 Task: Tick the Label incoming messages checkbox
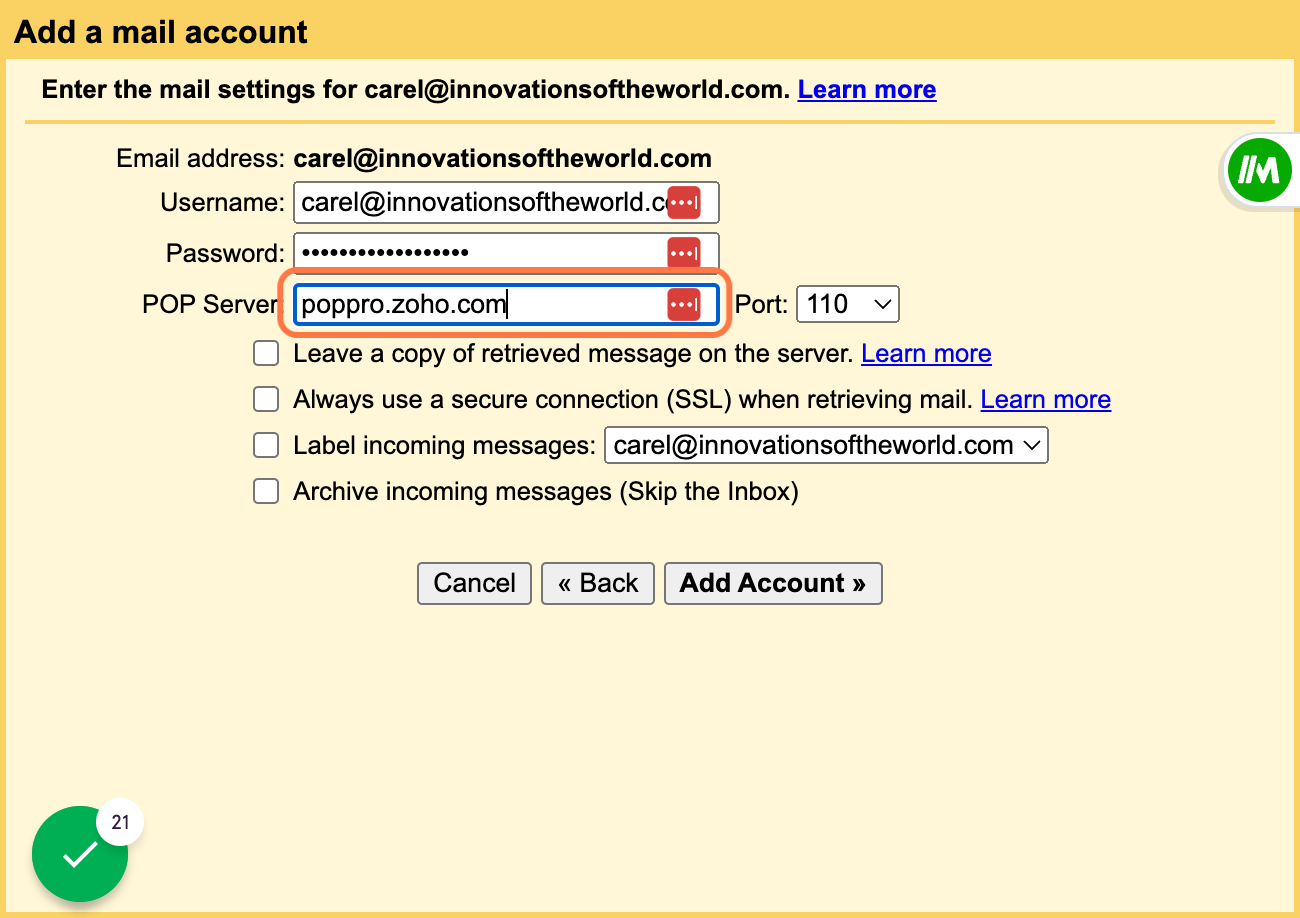tap(266, 445)
